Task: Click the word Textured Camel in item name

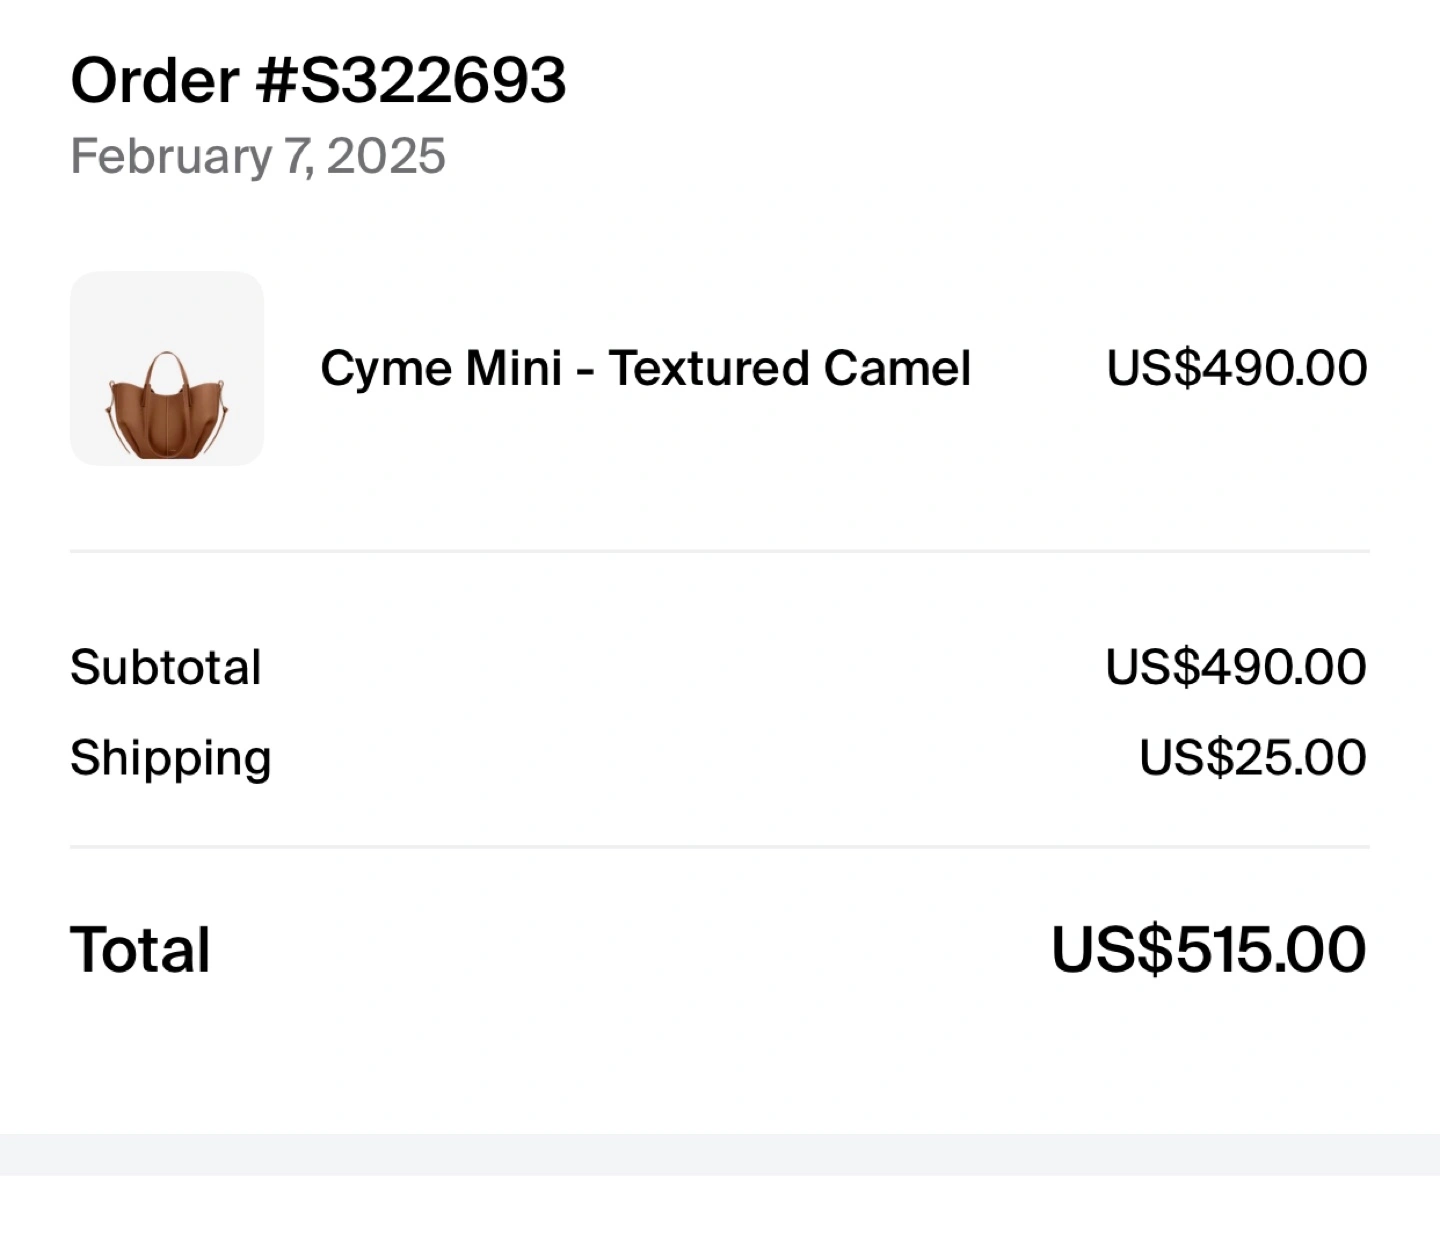Action: pos(790,368)
